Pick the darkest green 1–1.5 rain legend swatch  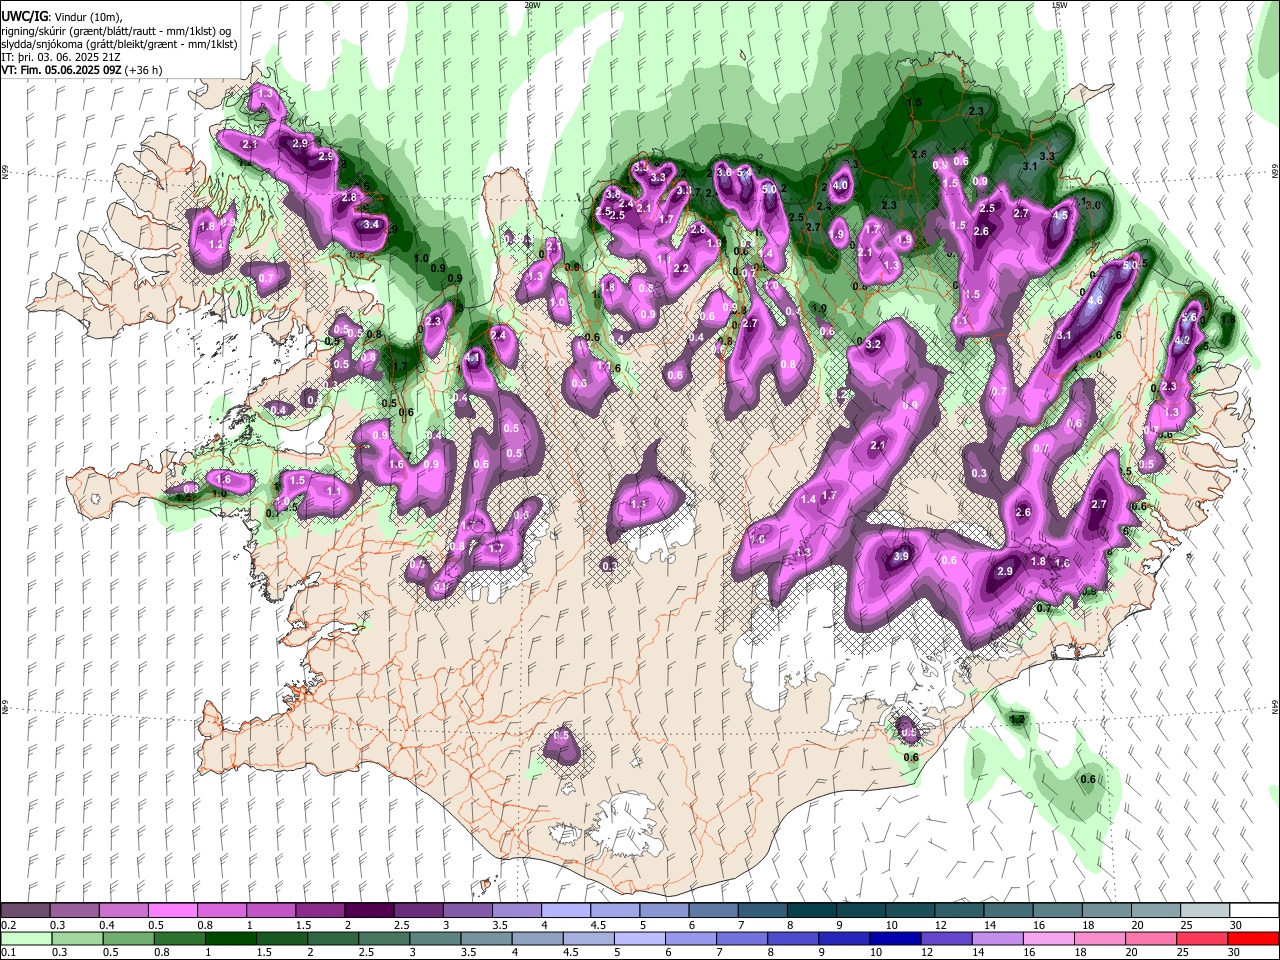[230, 938]
